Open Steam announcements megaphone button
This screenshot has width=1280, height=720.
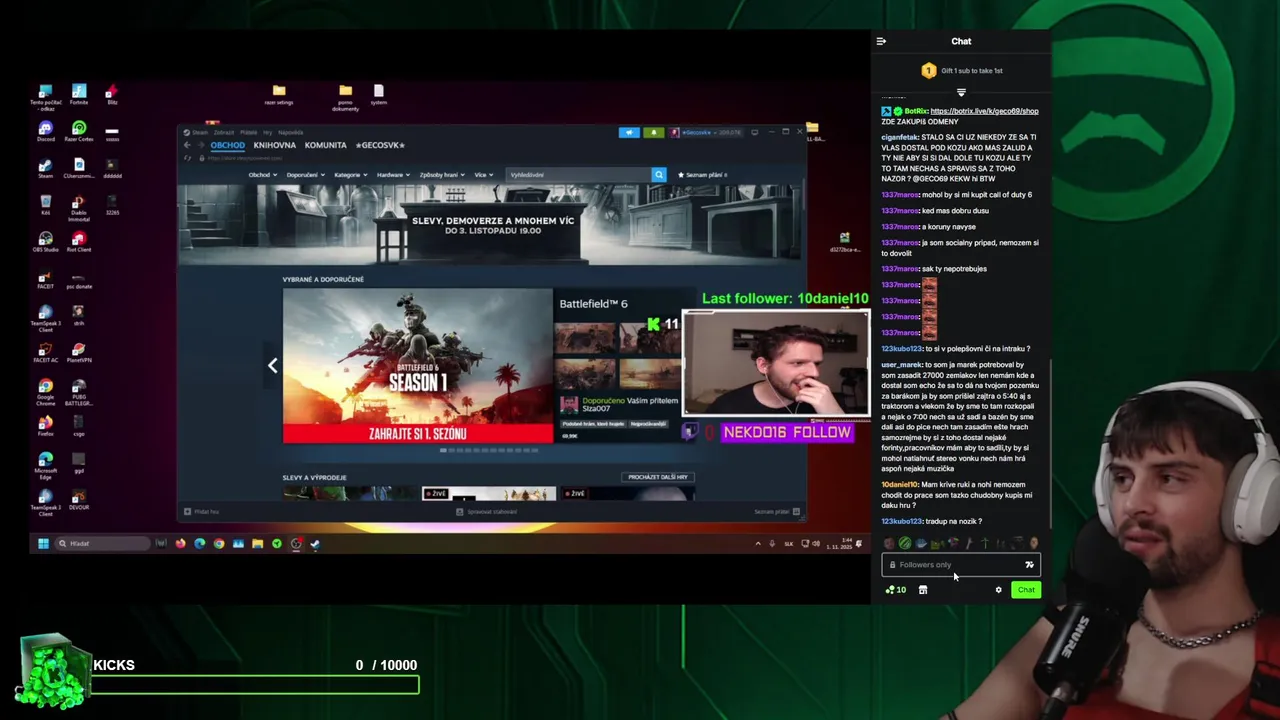629,132
